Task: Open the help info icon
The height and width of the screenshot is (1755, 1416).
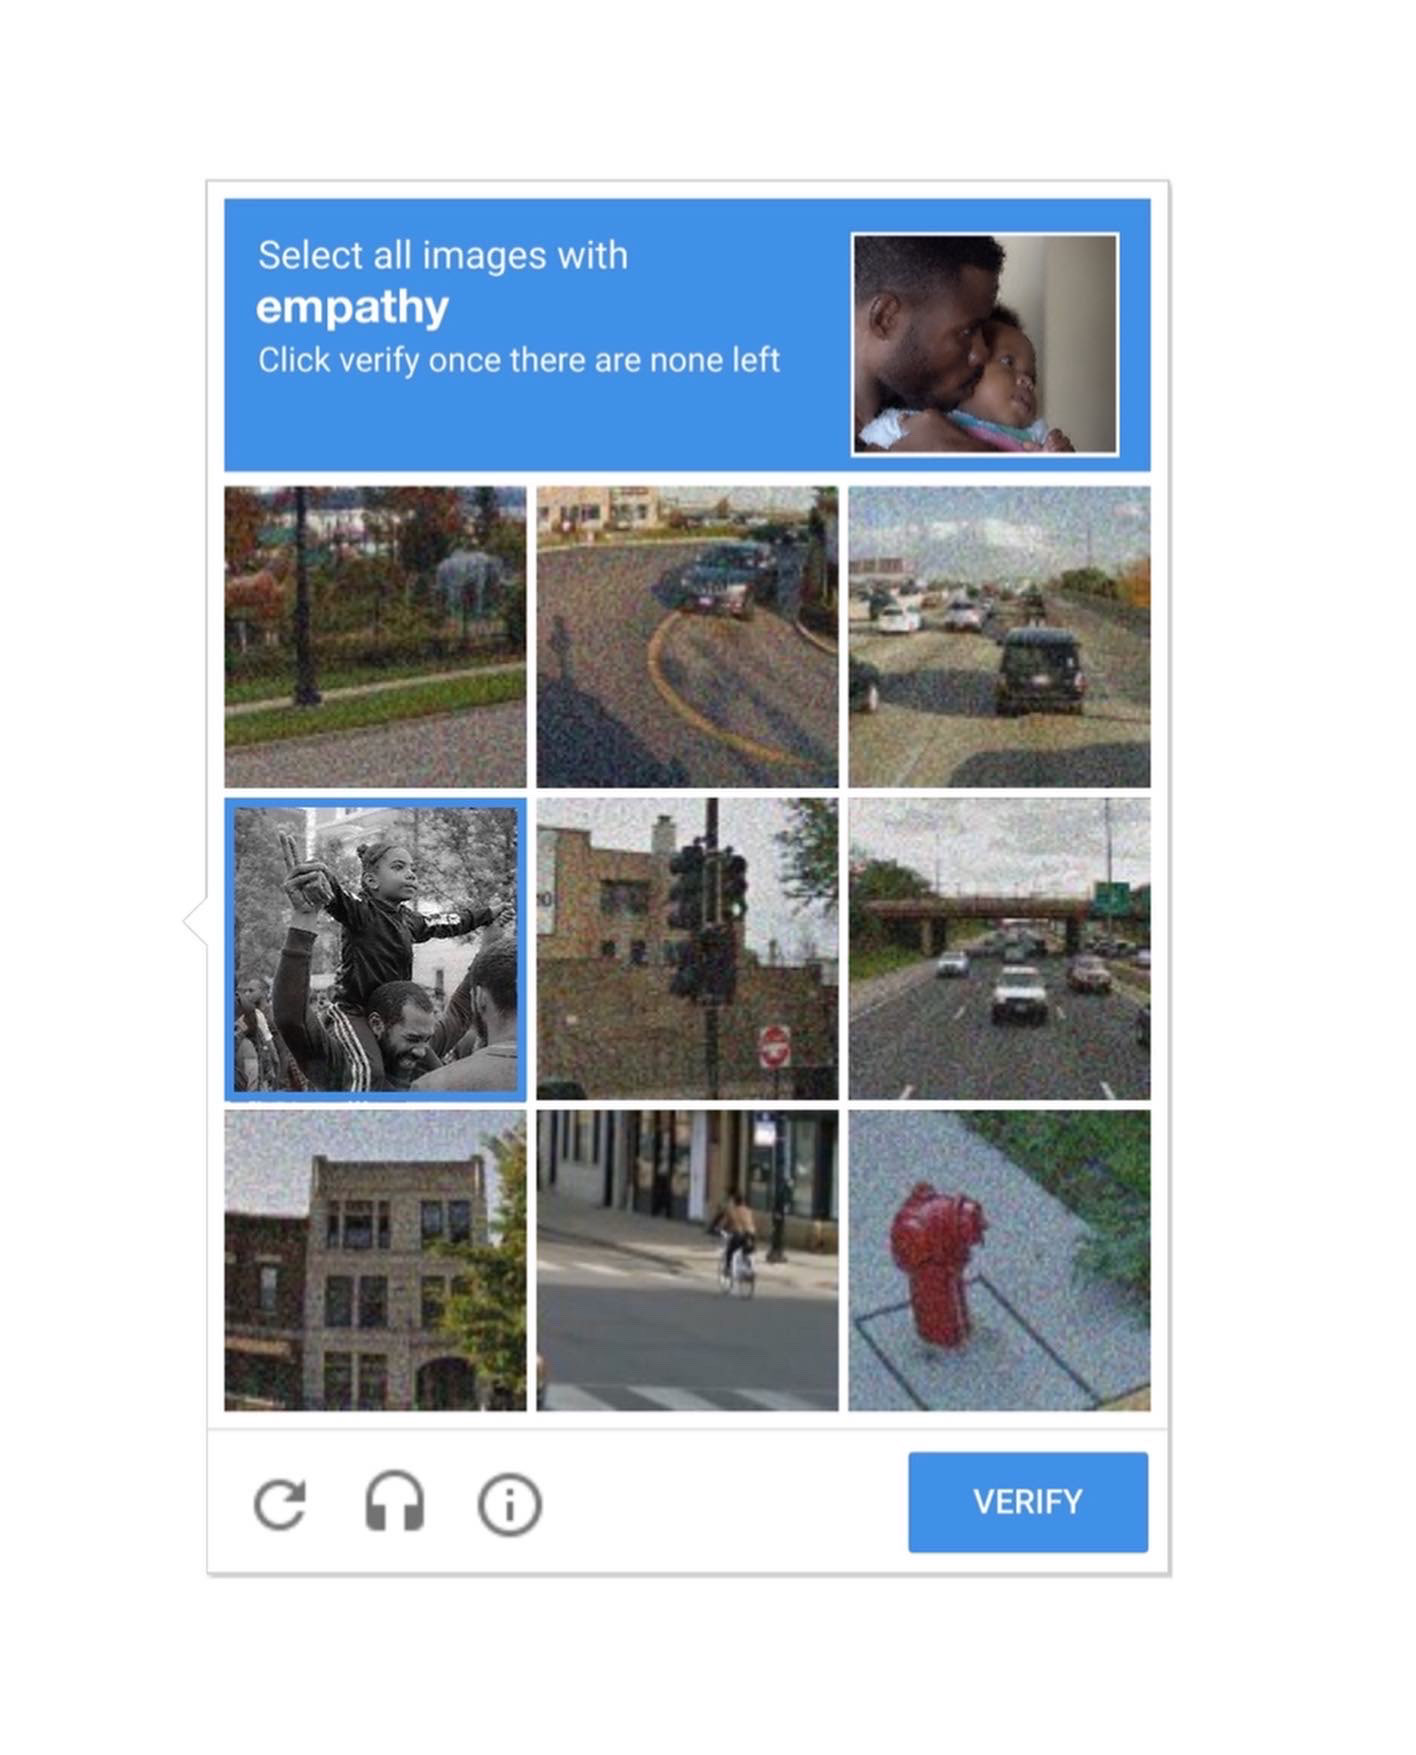Action: [x=509, y=1503]
